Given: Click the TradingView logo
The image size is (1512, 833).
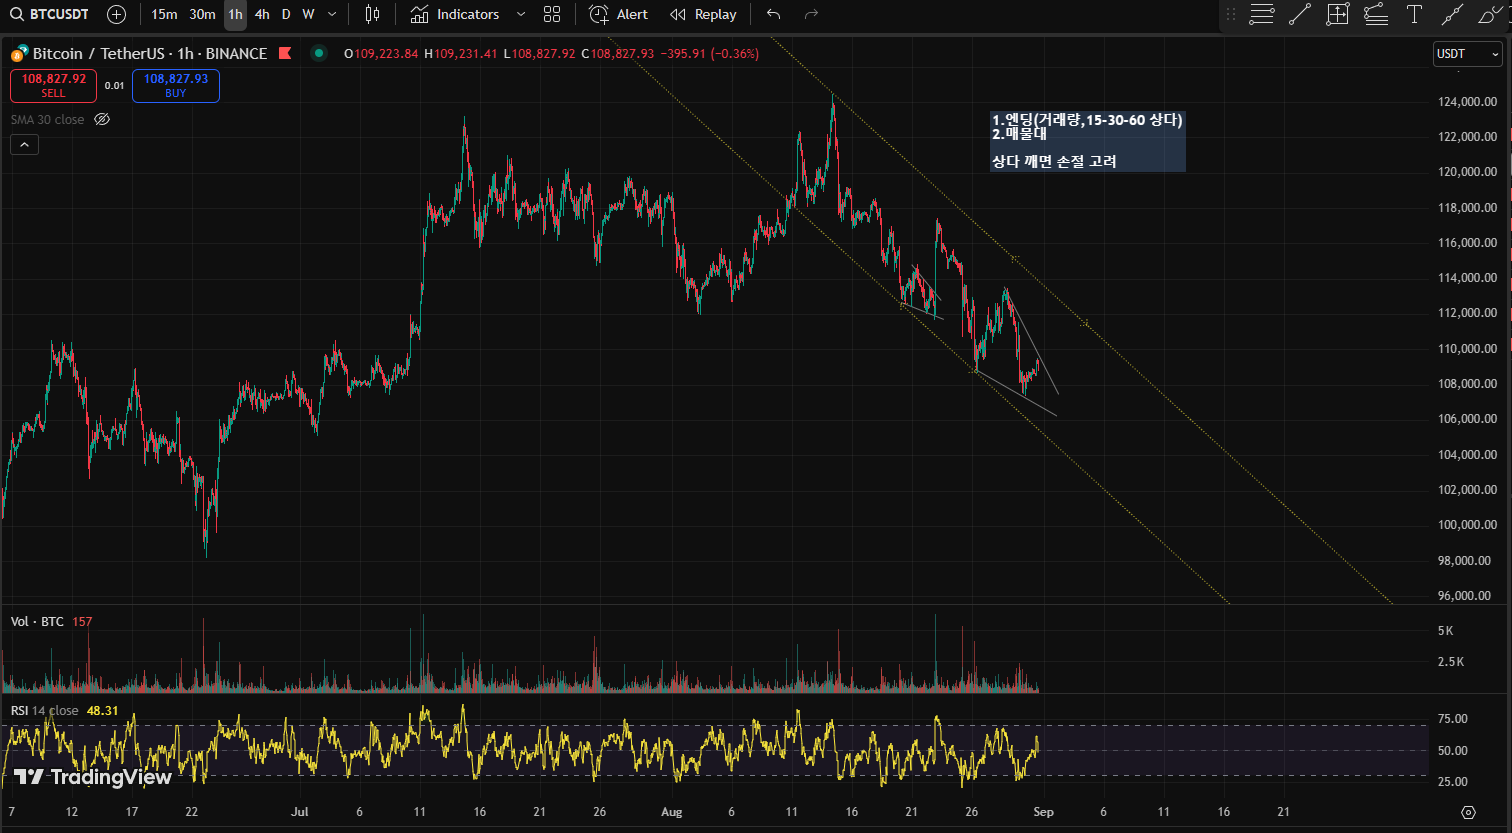Looking at the screenshot, I should click(x=92, y=777).
